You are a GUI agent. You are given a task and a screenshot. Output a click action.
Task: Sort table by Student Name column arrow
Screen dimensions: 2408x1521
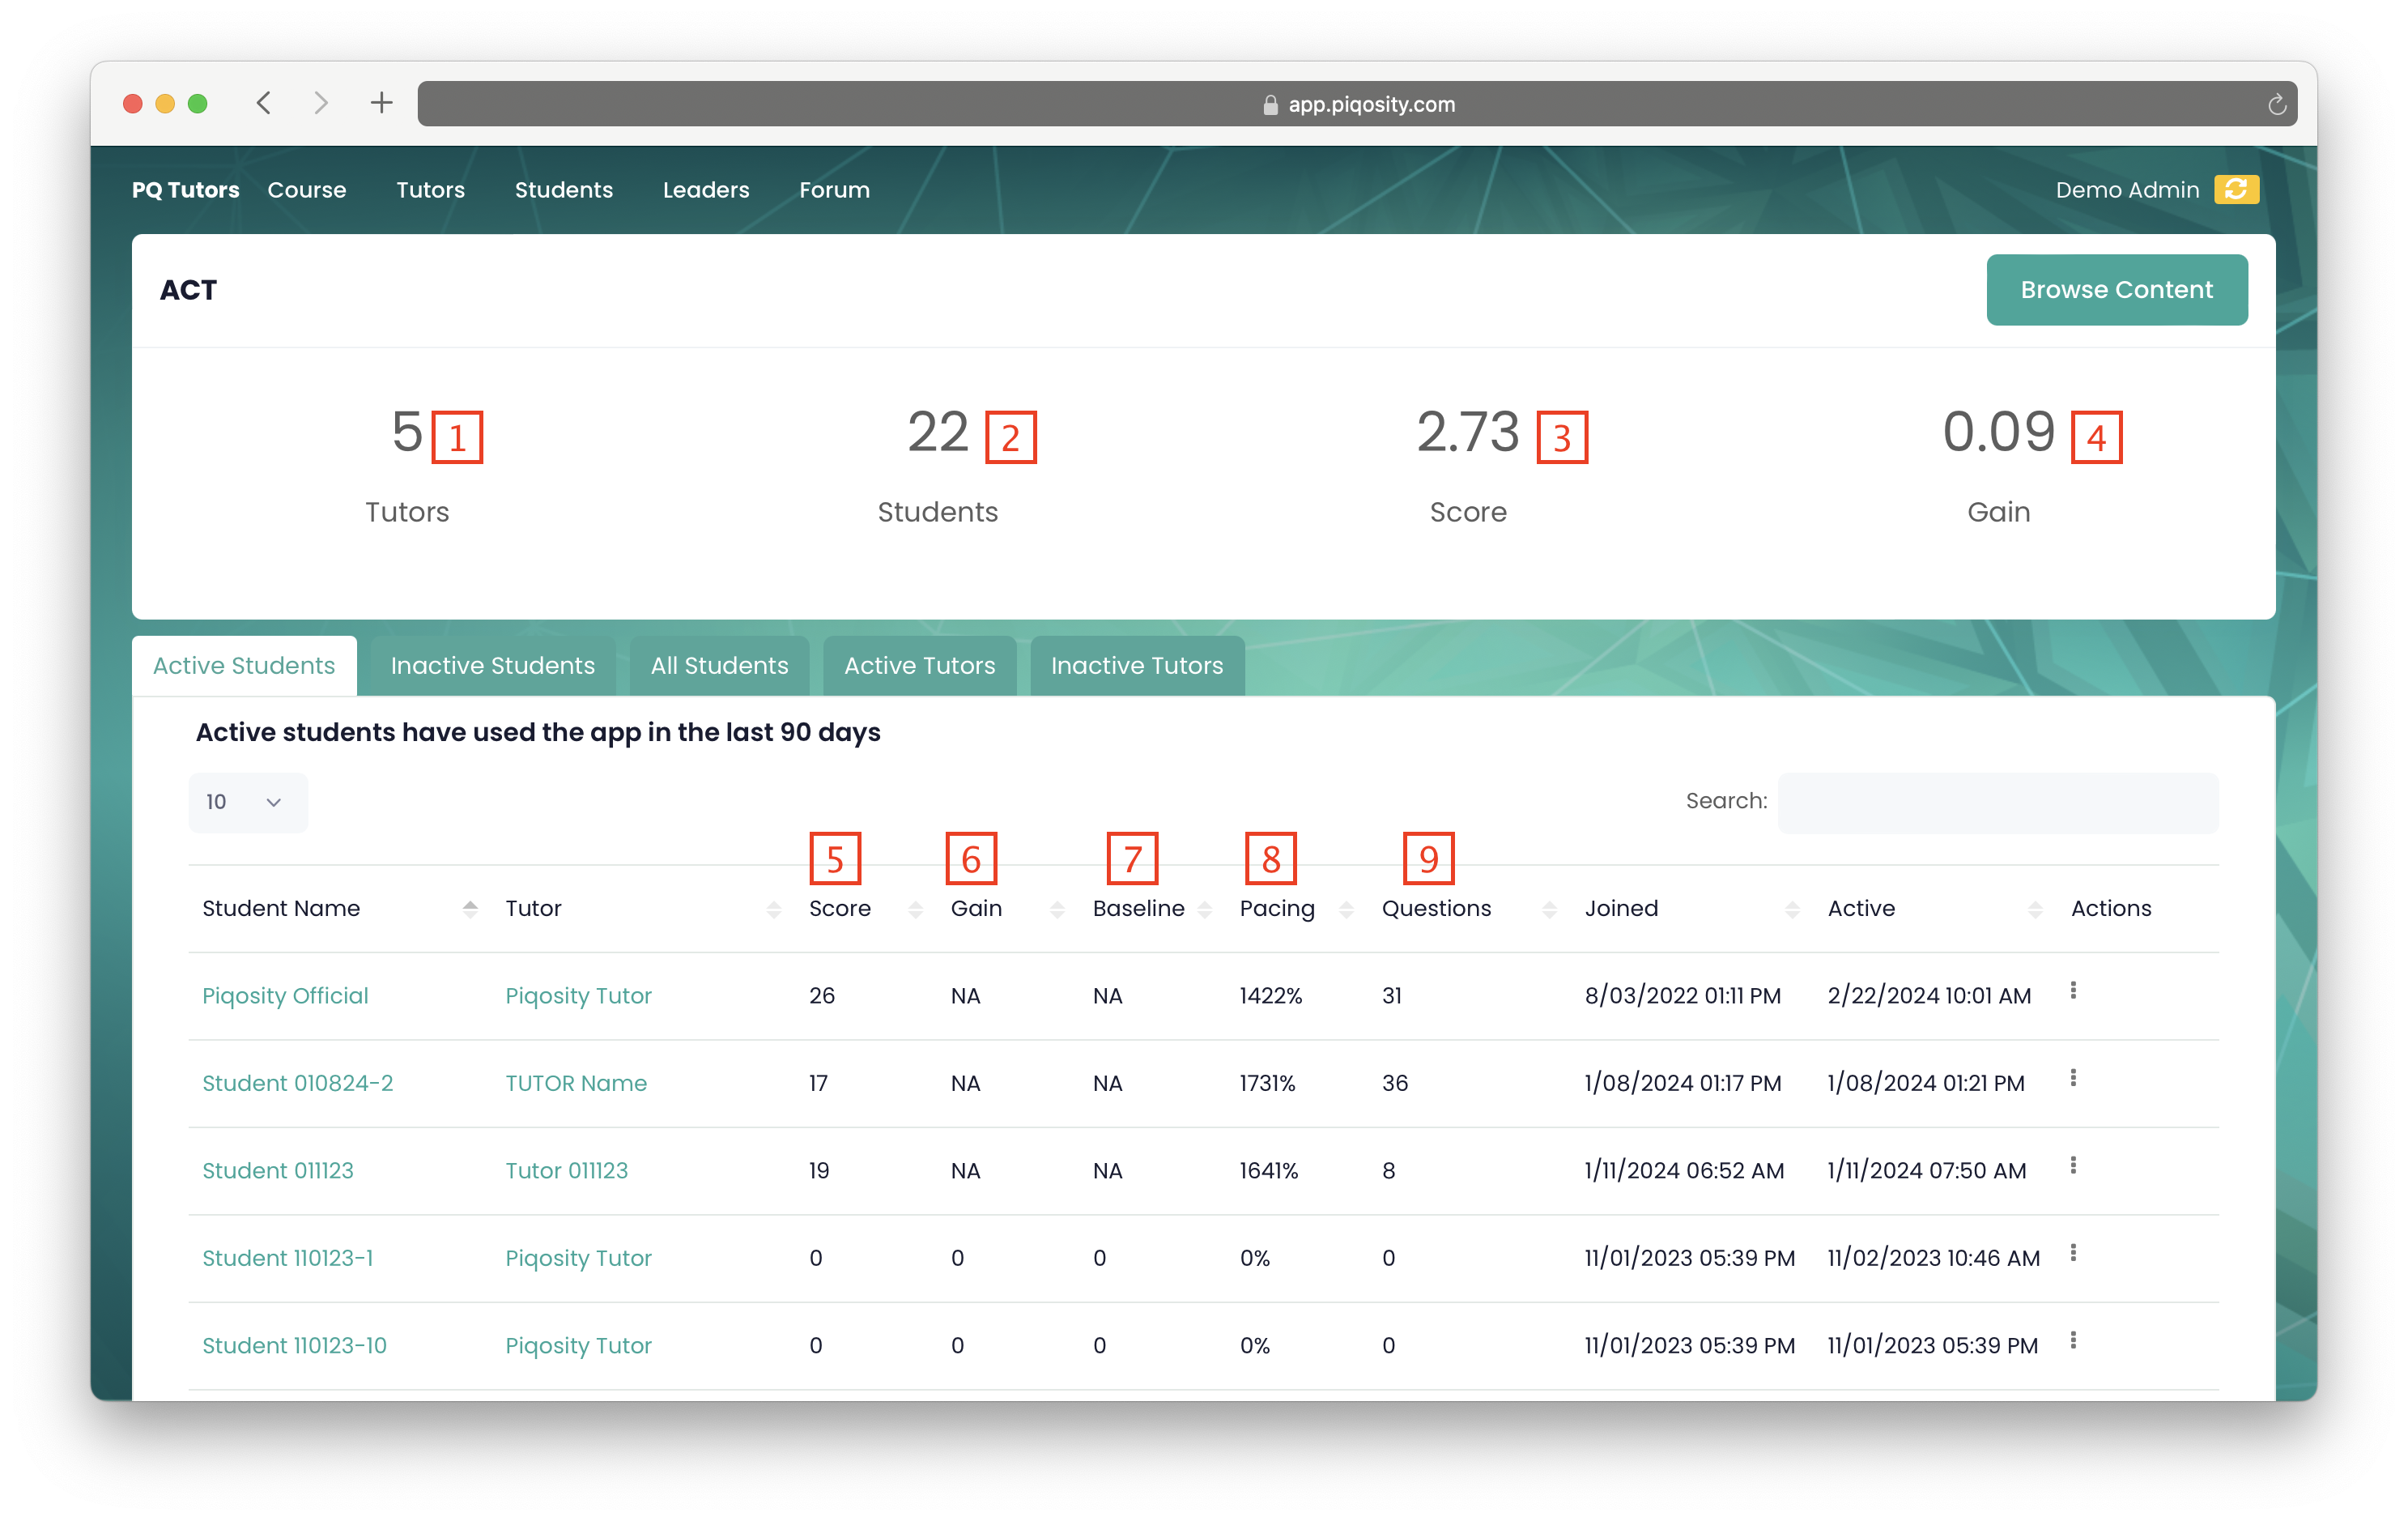tap(470, 908)
